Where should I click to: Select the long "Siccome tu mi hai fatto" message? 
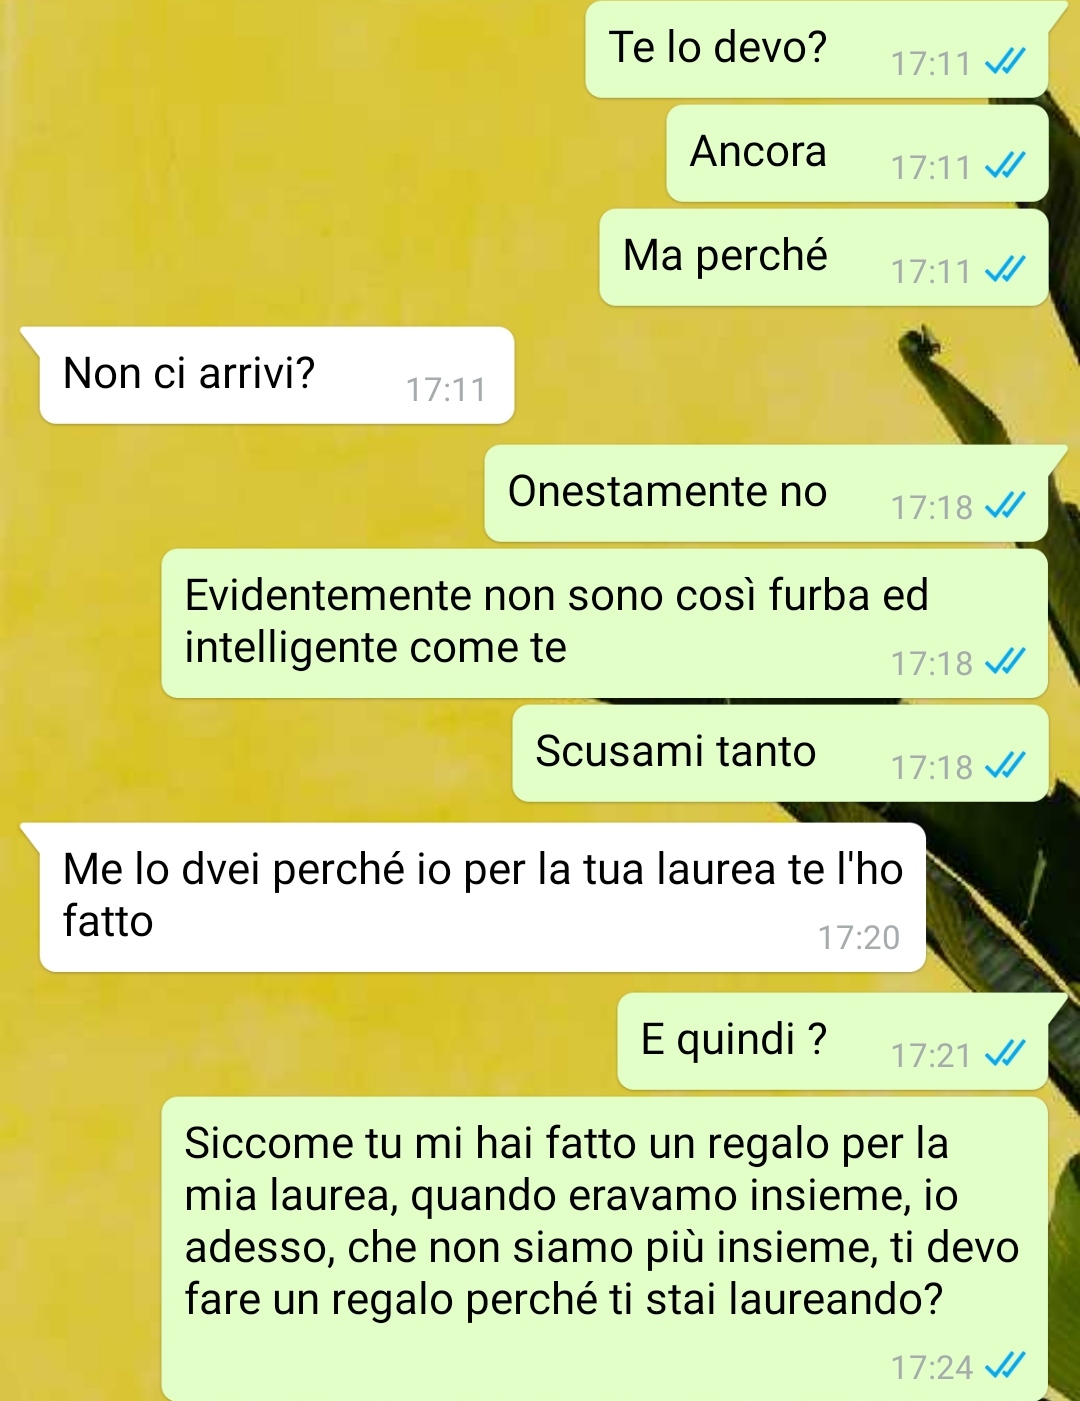pyautogui.click(x=605, y=1248)
